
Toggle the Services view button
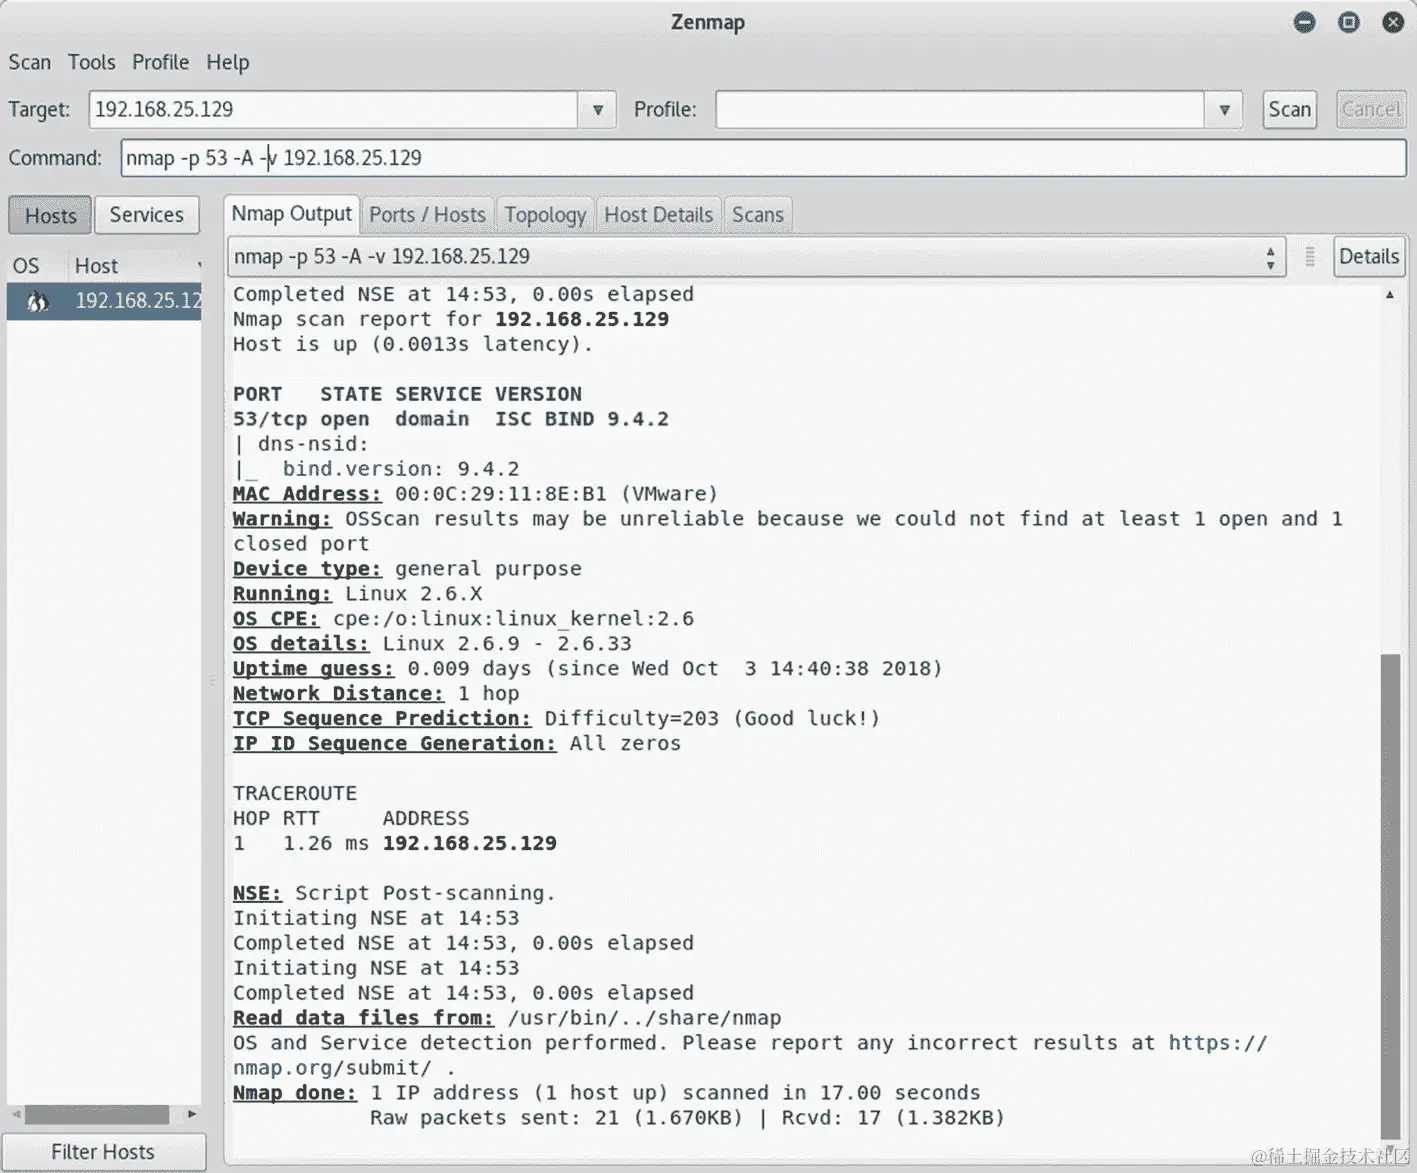146,215
